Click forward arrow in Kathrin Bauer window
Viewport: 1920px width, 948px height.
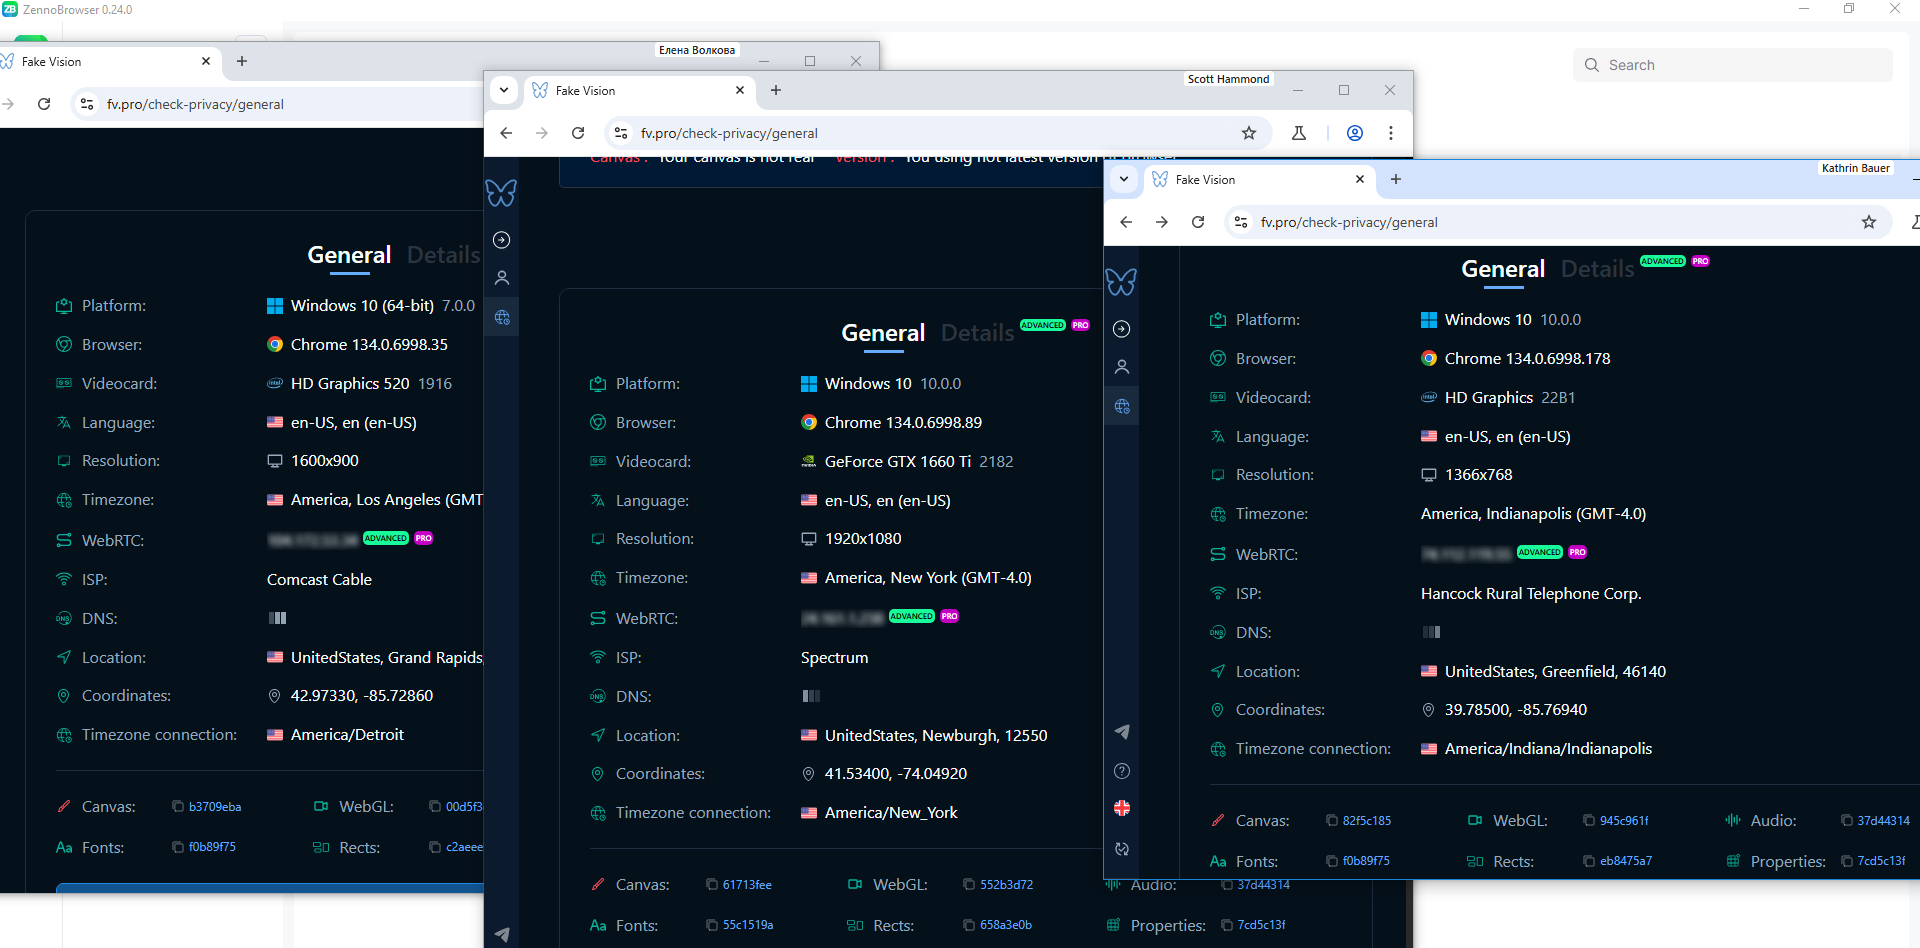coord(1162,222)
